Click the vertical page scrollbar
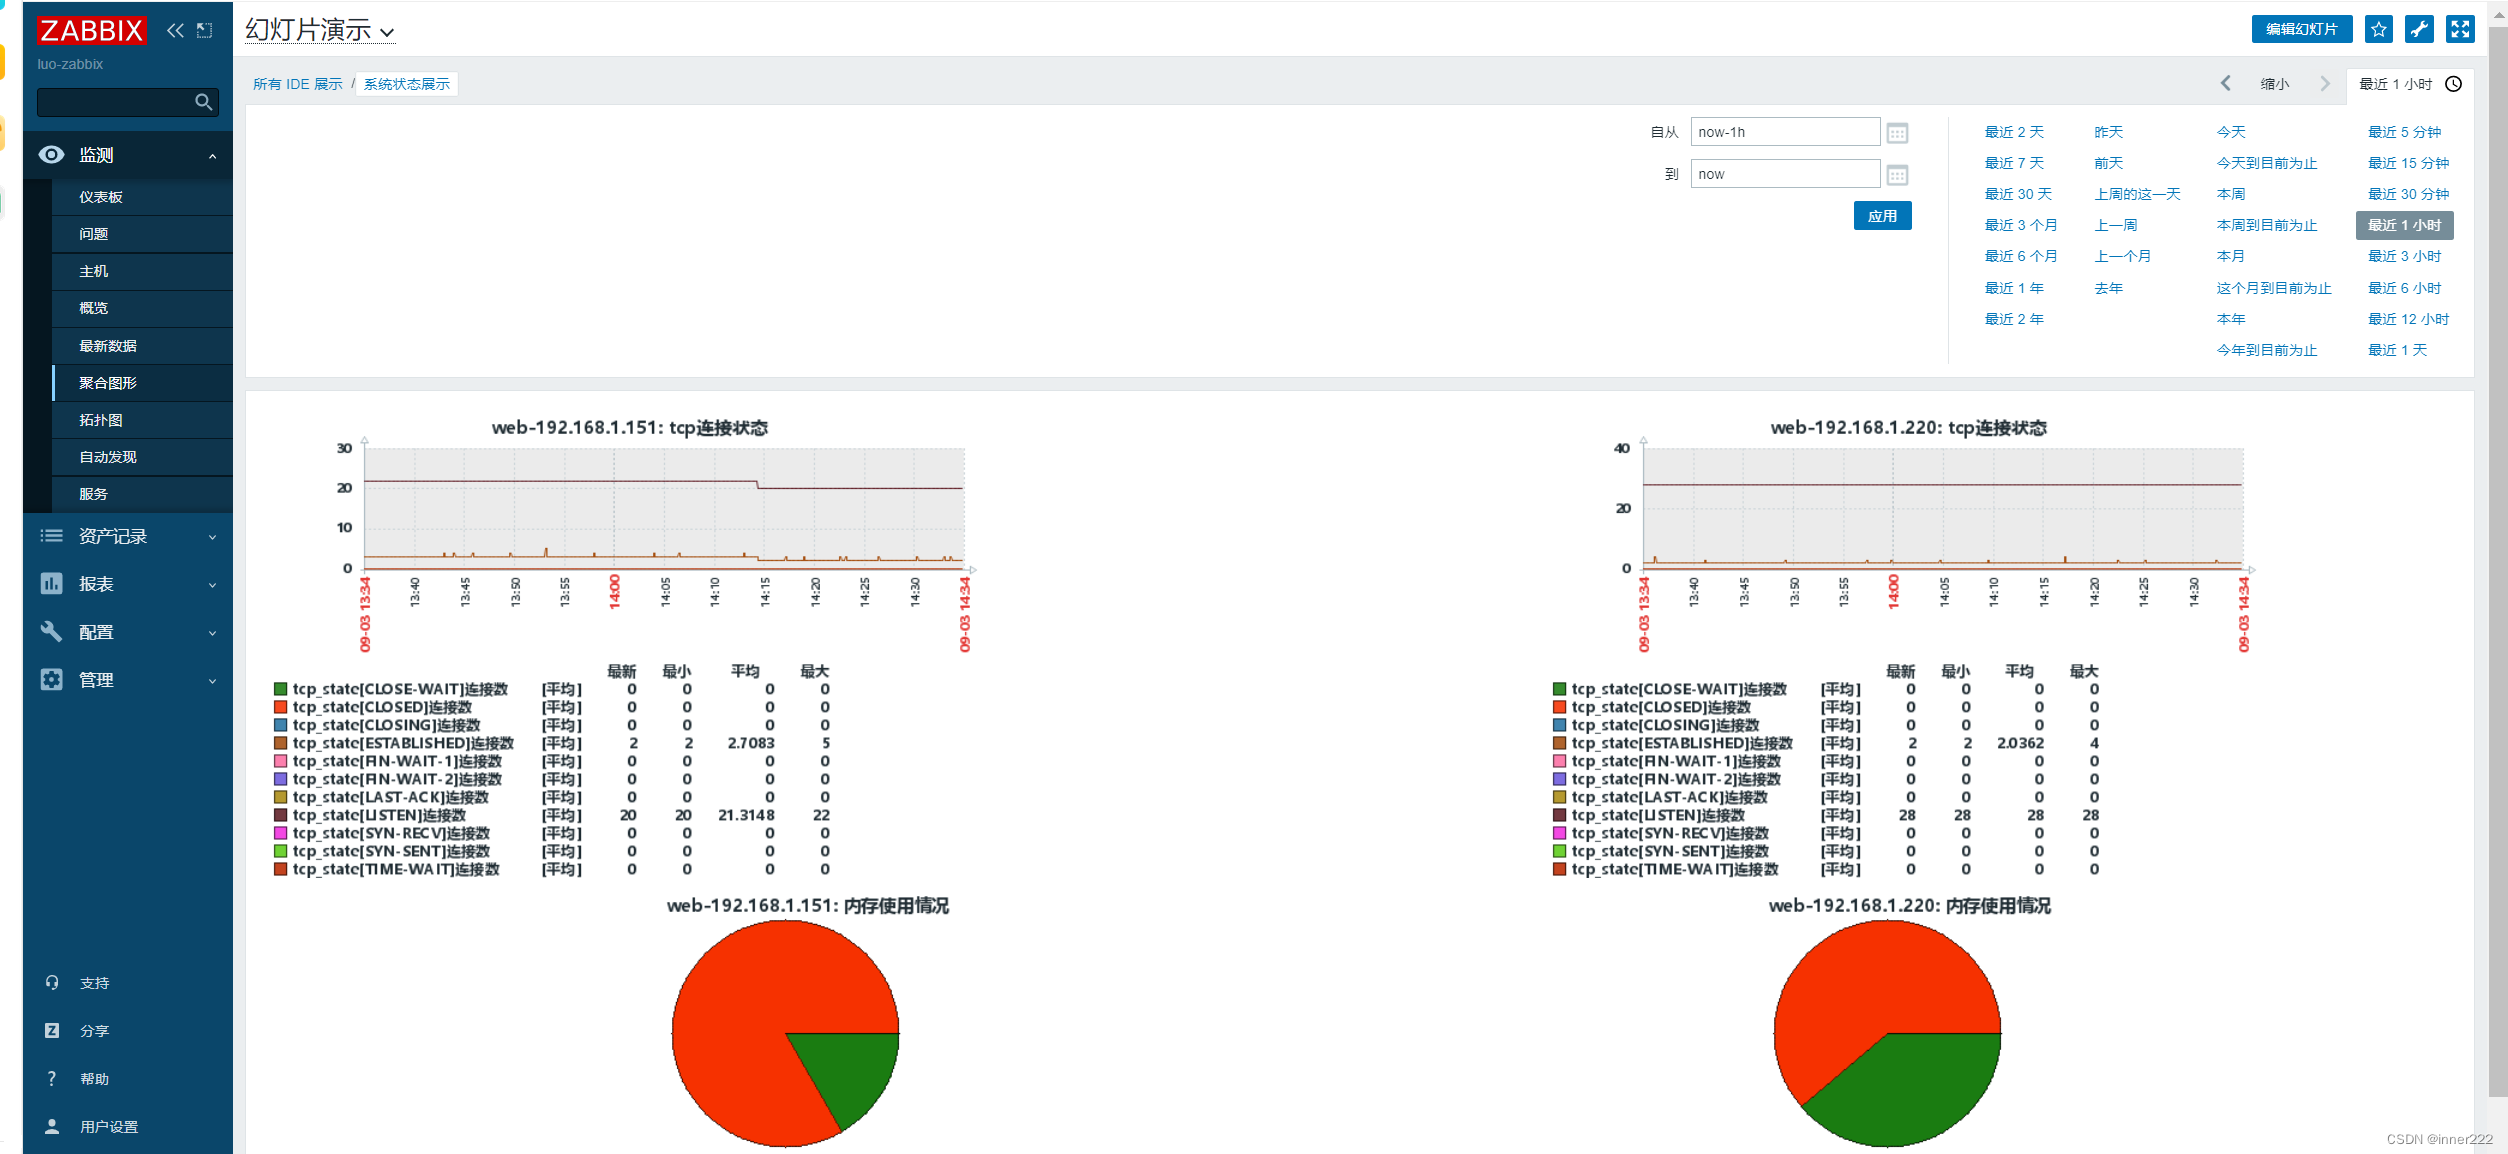 click(x=2497, y=560)
